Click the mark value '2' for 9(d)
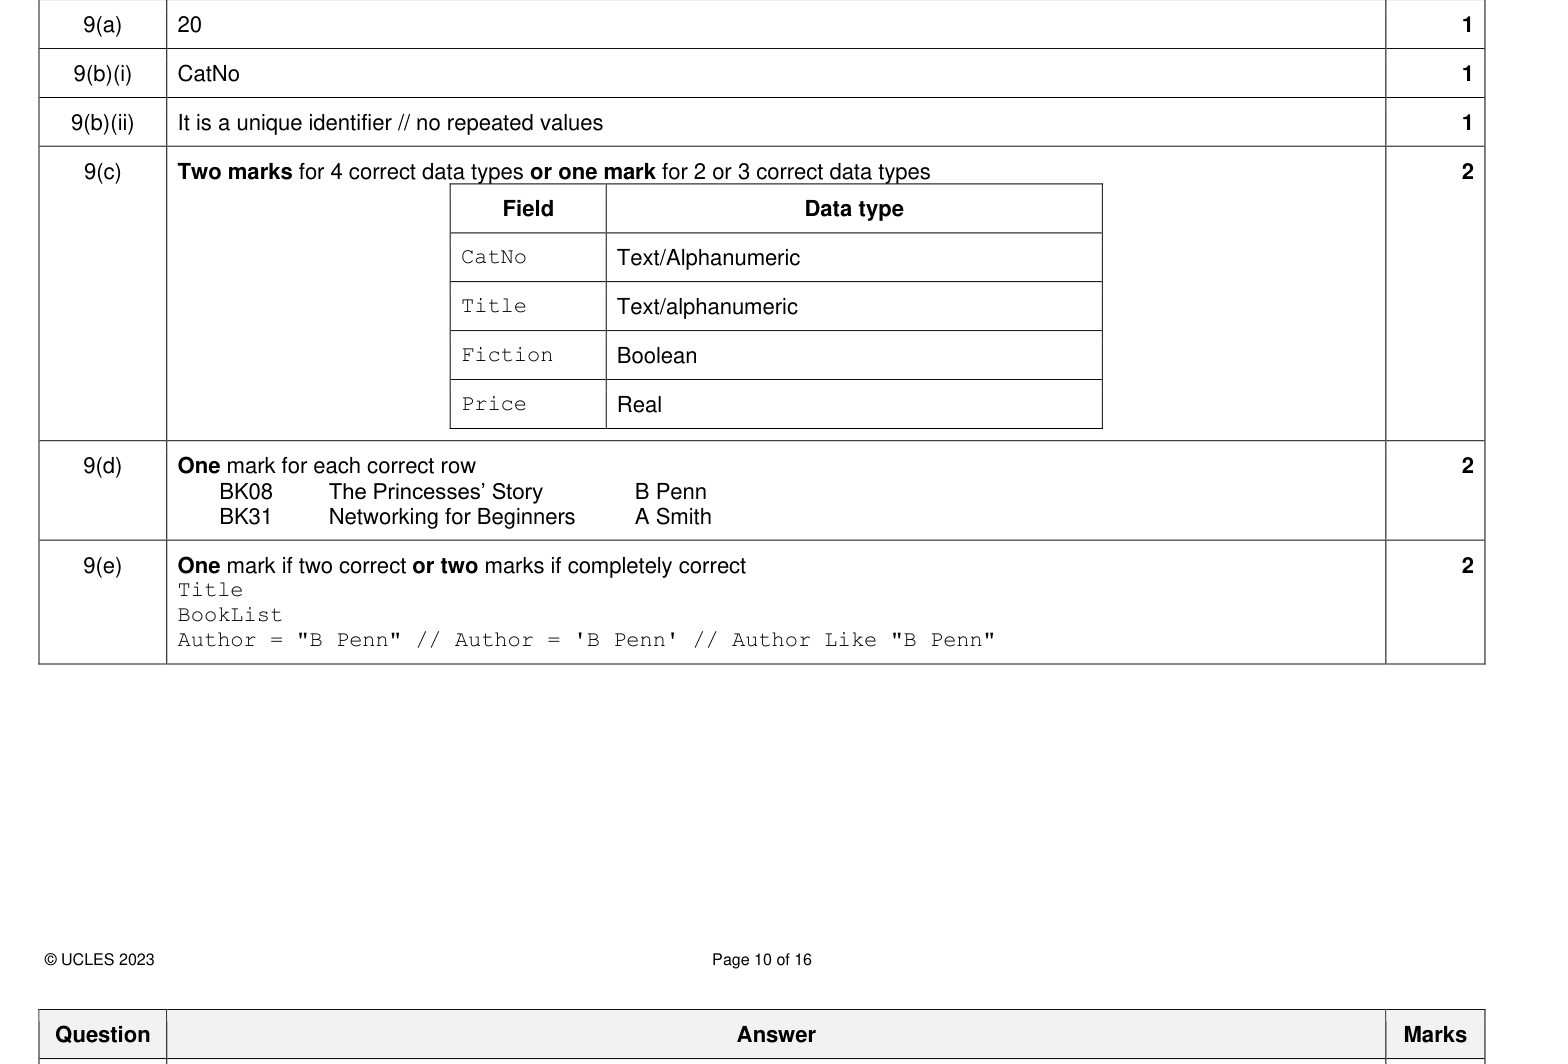 [x=1467, y=466]
